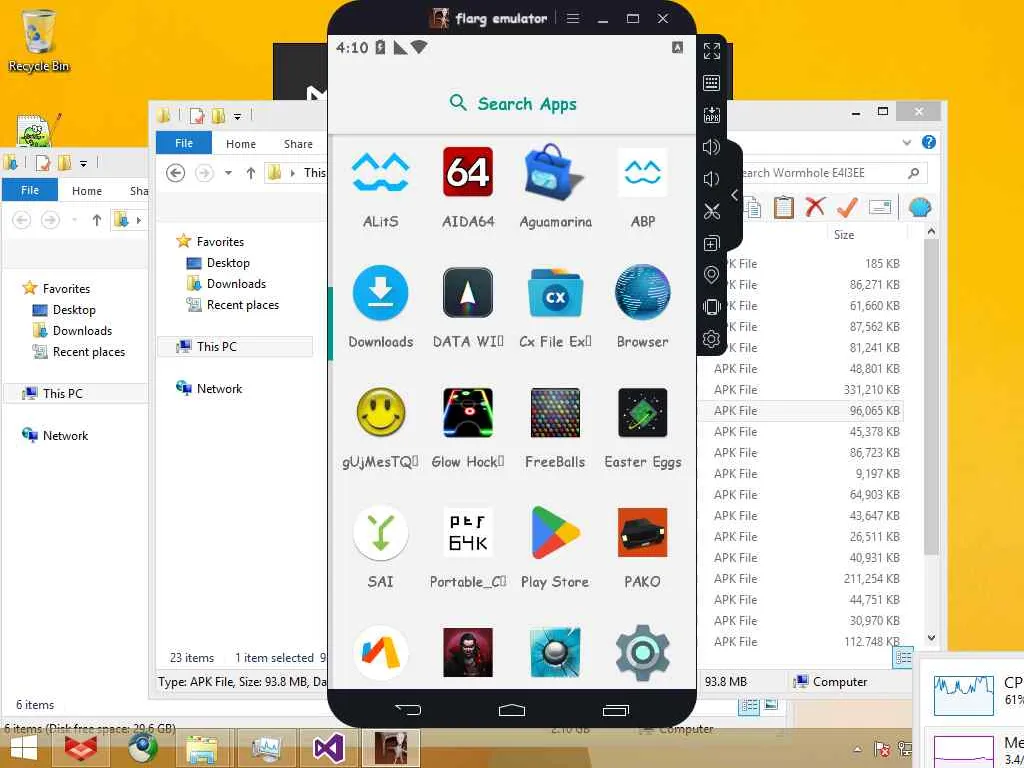Click the red X delete toolbar icon

click(x=815, y=207)
